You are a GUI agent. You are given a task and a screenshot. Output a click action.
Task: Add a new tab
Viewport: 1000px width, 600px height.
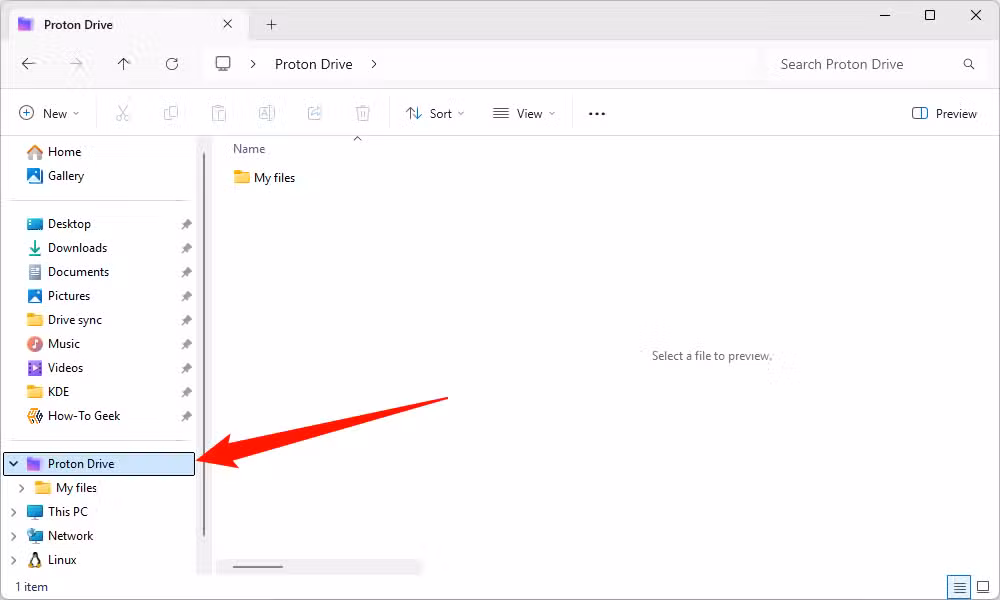coord(271,24)
